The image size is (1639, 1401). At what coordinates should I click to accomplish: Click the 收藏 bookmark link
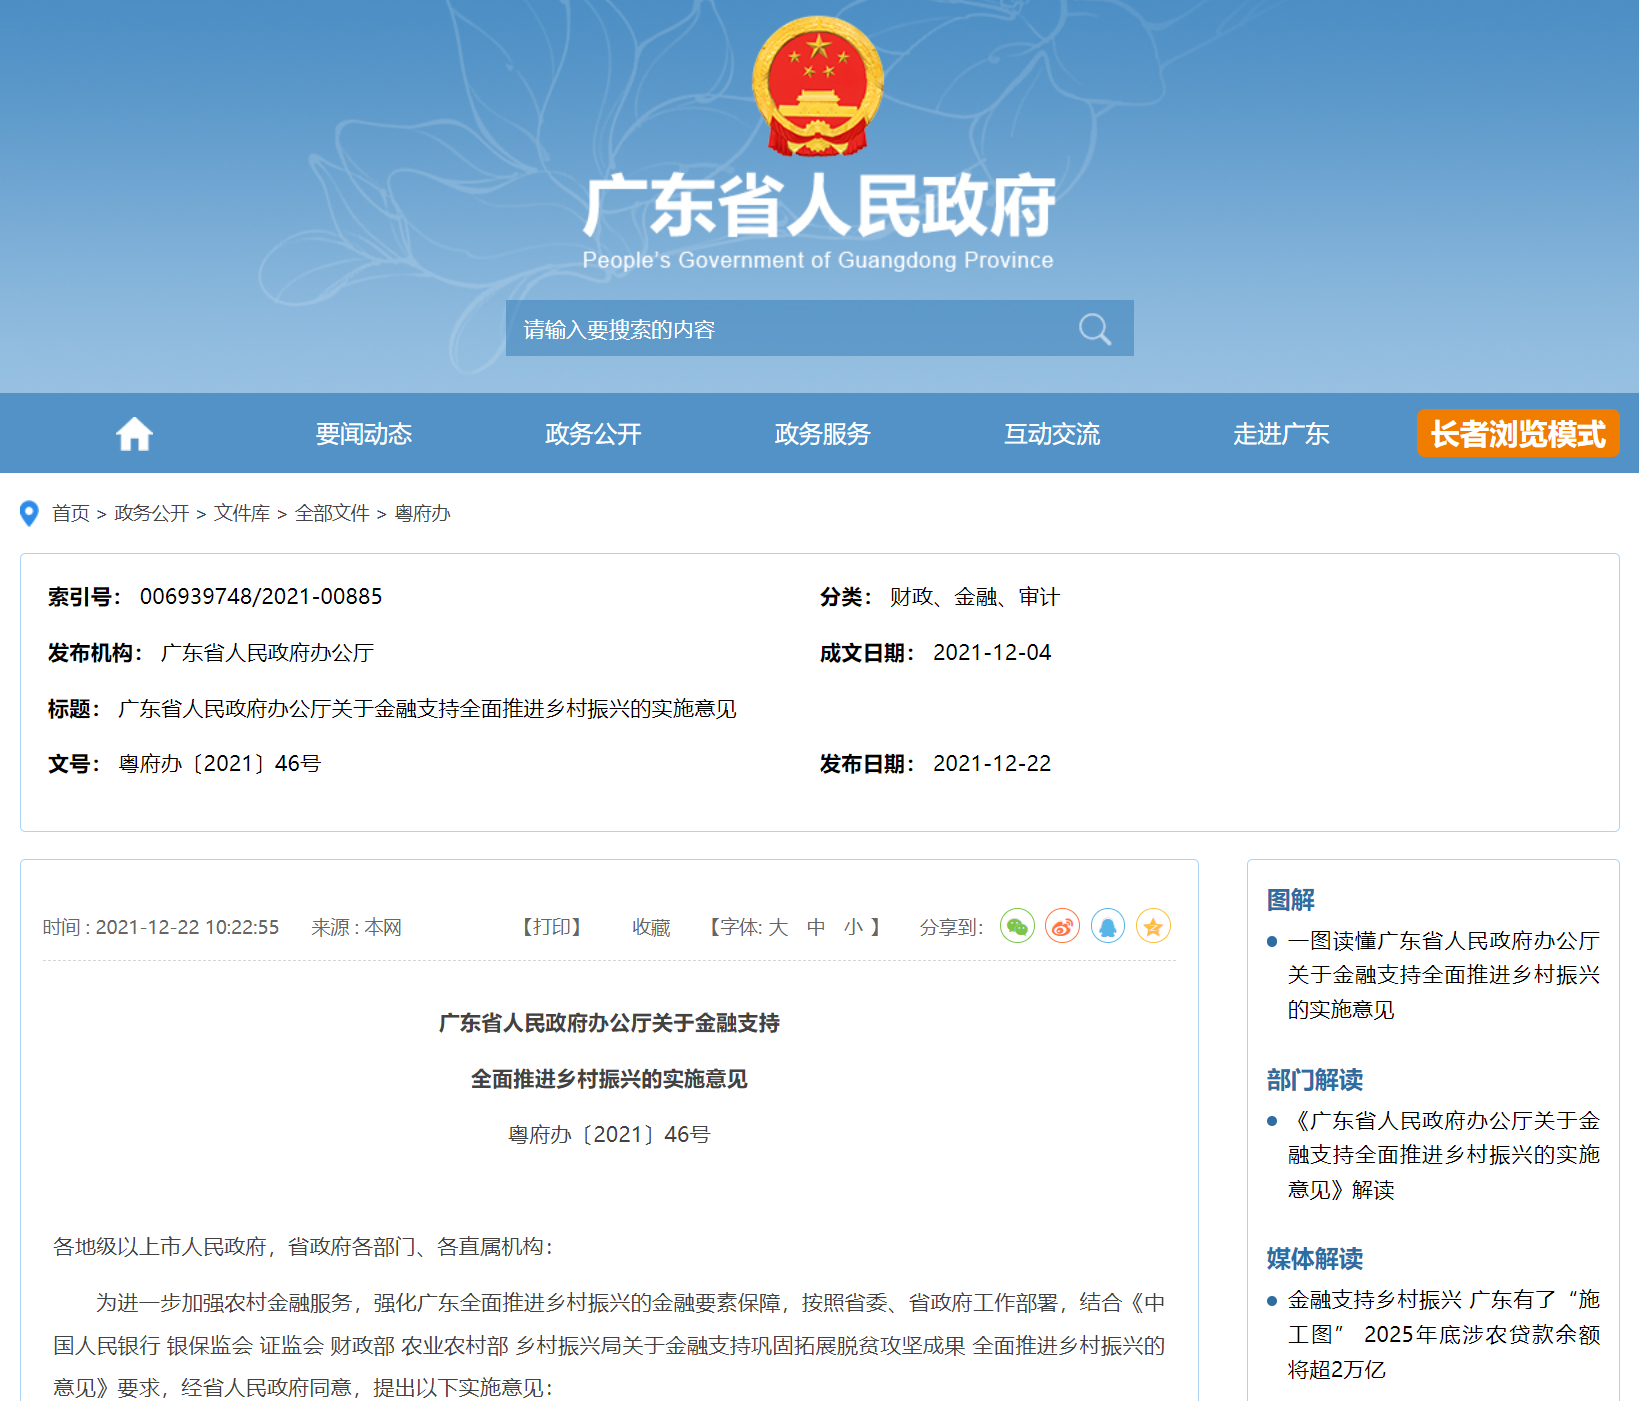click(x=651, y=928)
